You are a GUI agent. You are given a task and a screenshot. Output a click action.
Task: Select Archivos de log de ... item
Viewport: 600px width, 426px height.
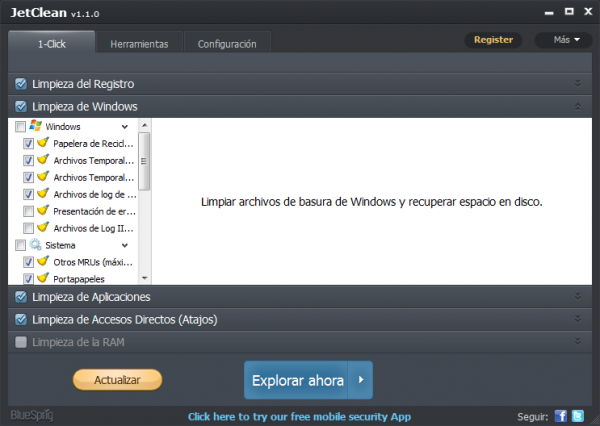(x=95, y=194)
